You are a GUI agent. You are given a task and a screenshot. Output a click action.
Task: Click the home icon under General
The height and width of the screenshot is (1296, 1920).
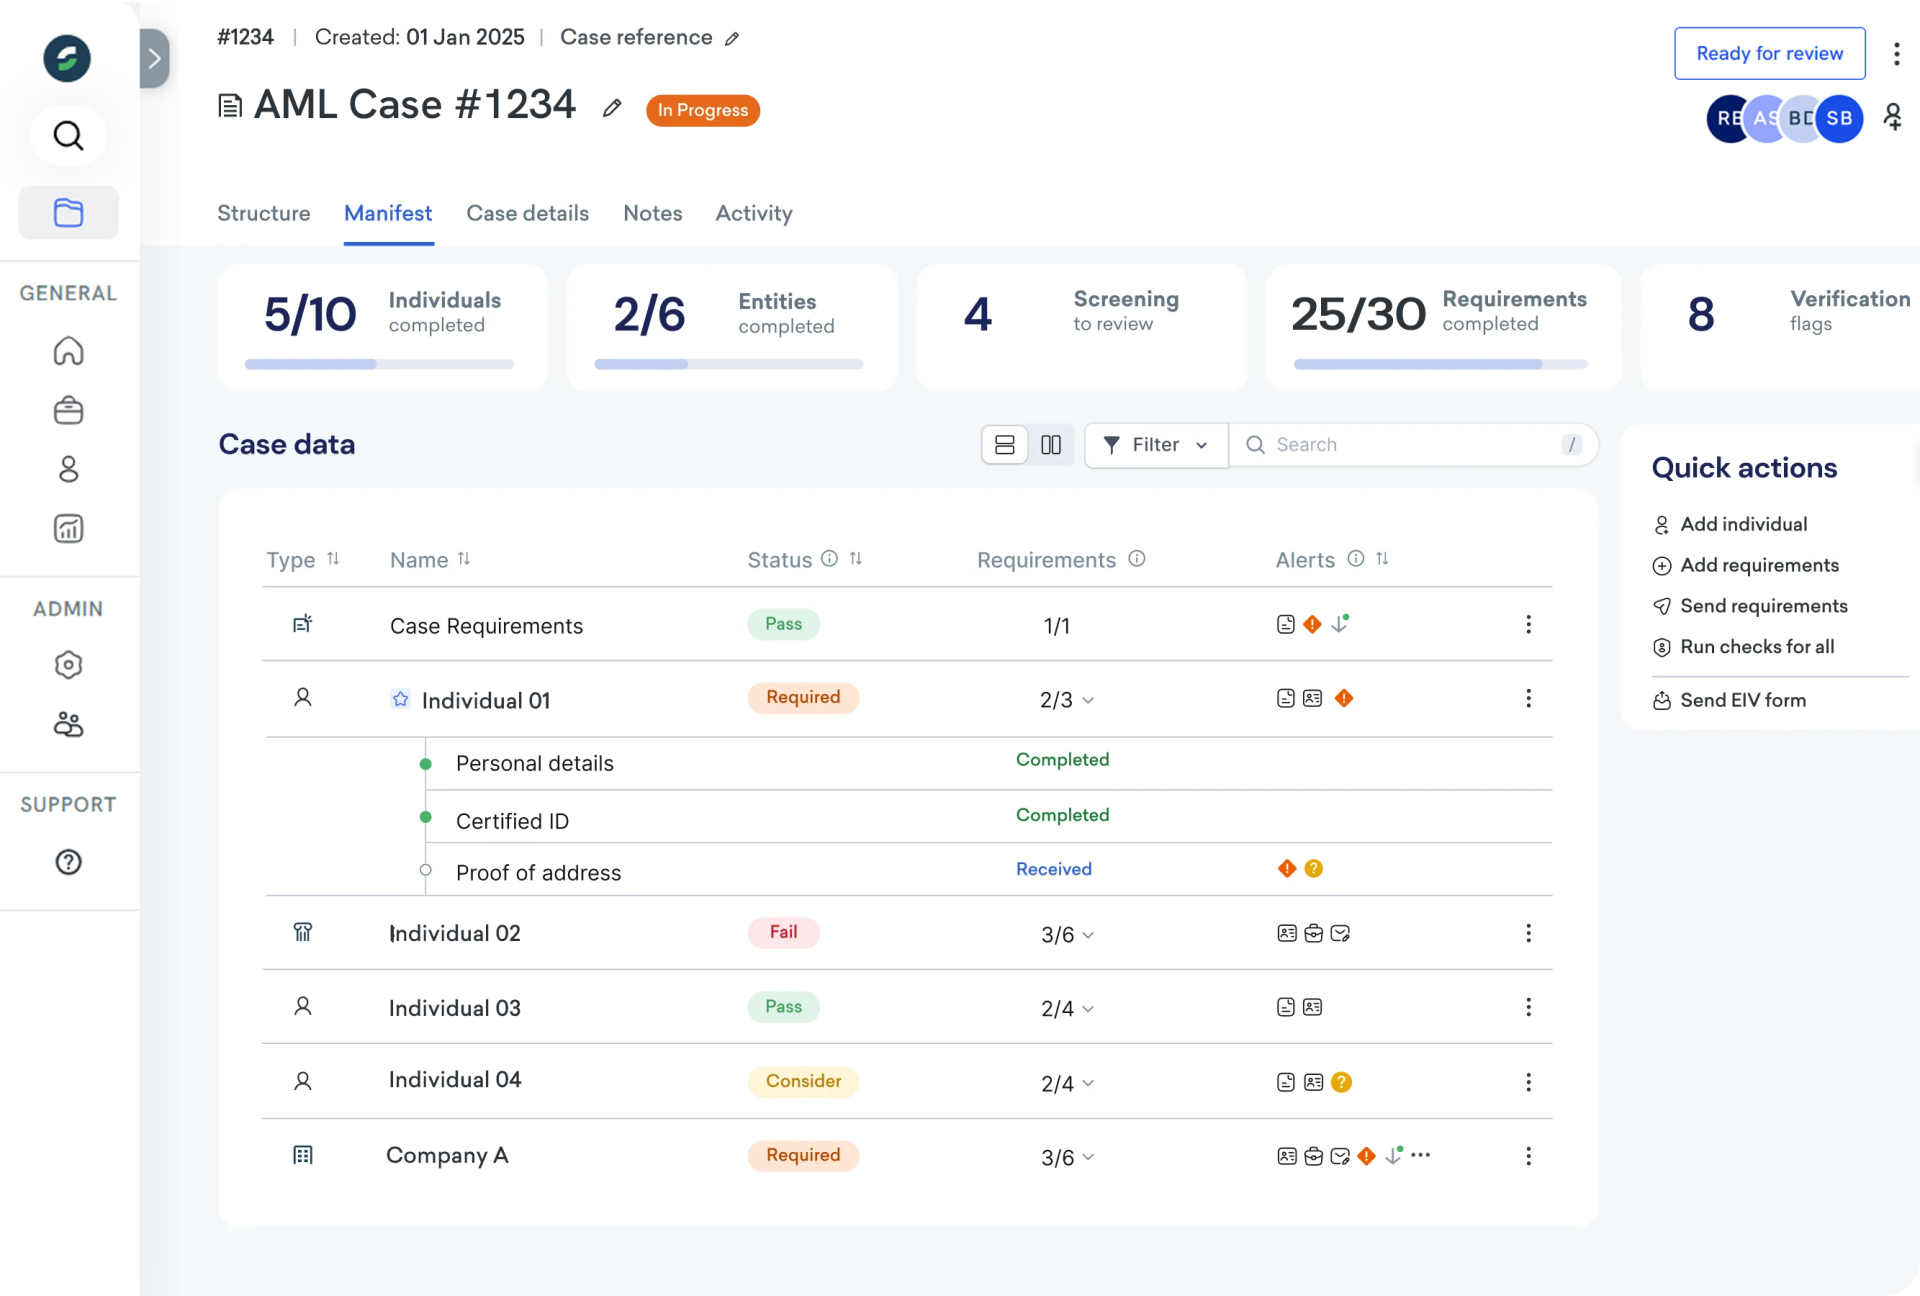coord(68,351)
